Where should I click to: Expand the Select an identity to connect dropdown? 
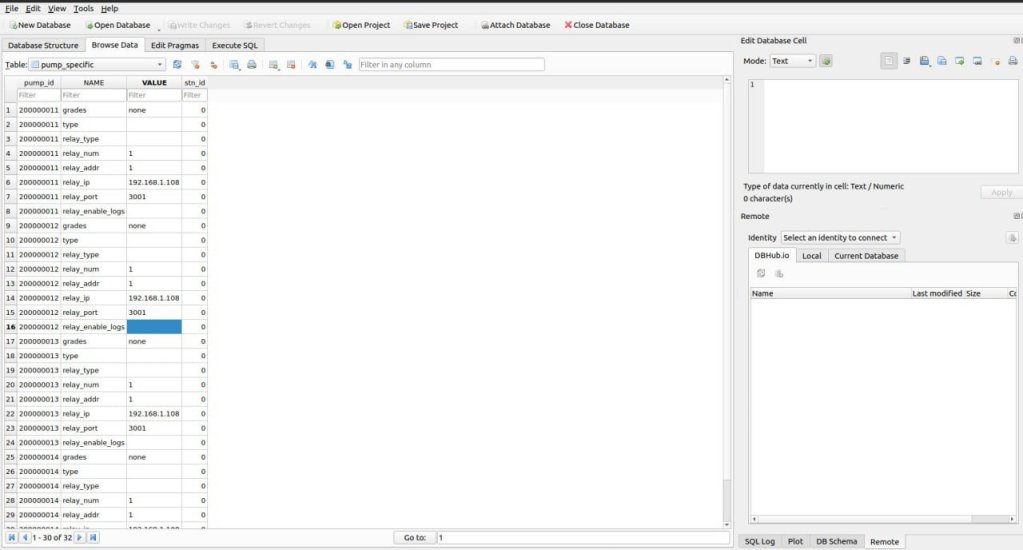coord(840,237)
